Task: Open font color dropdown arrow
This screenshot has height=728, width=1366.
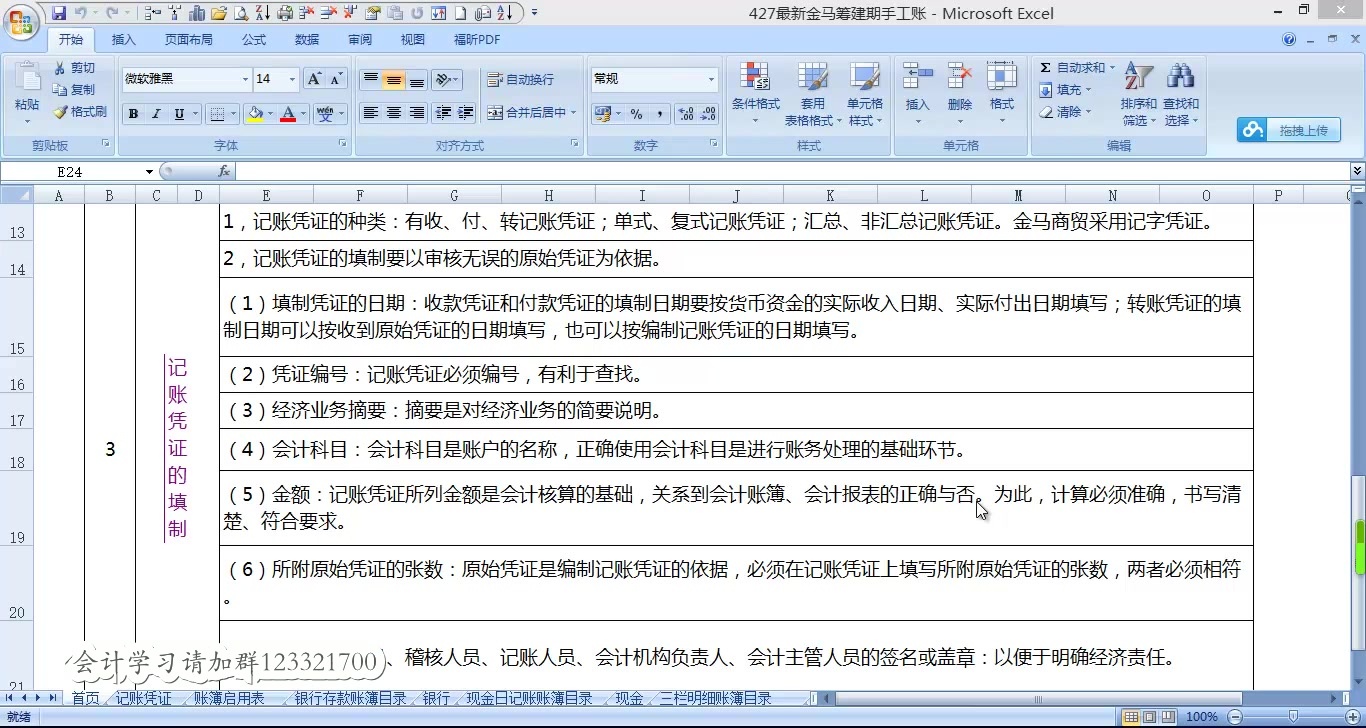Action: 303,114
